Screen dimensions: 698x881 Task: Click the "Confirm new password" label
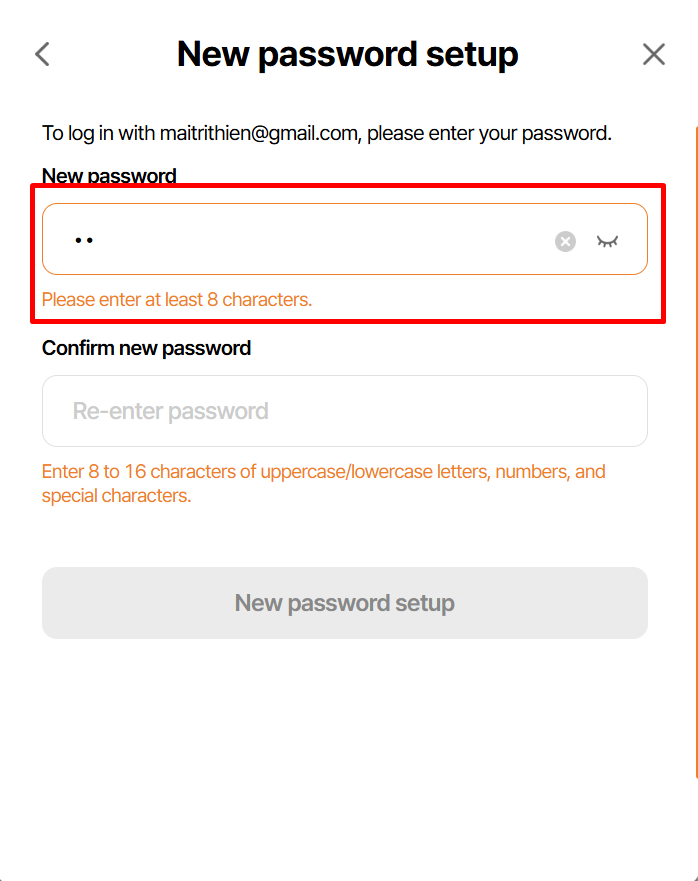(146, 348)
